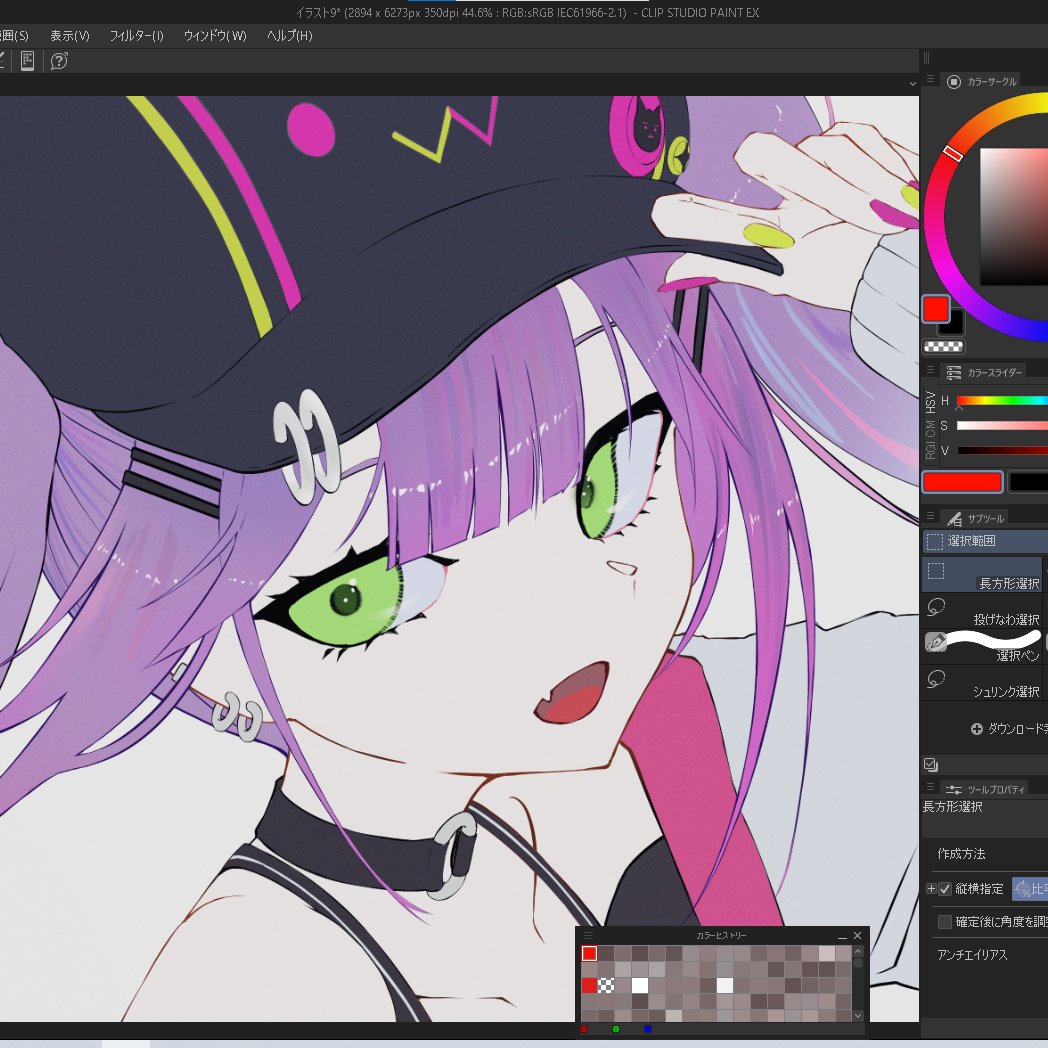The image size is (1048, 1048).
Task: Switch to the ツールプロパティ tab
Action: coord(985,789)
